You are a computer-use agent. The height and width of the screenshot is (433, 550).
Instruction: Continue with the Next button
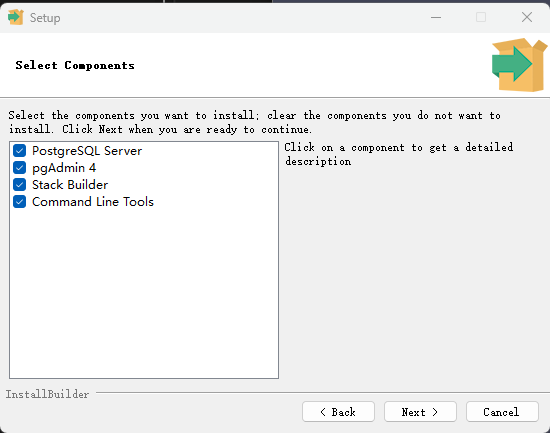[420, 412]
